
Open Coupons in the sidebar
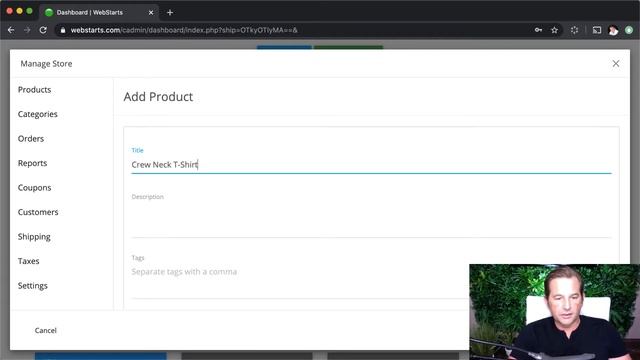click(x=34, y=188)
